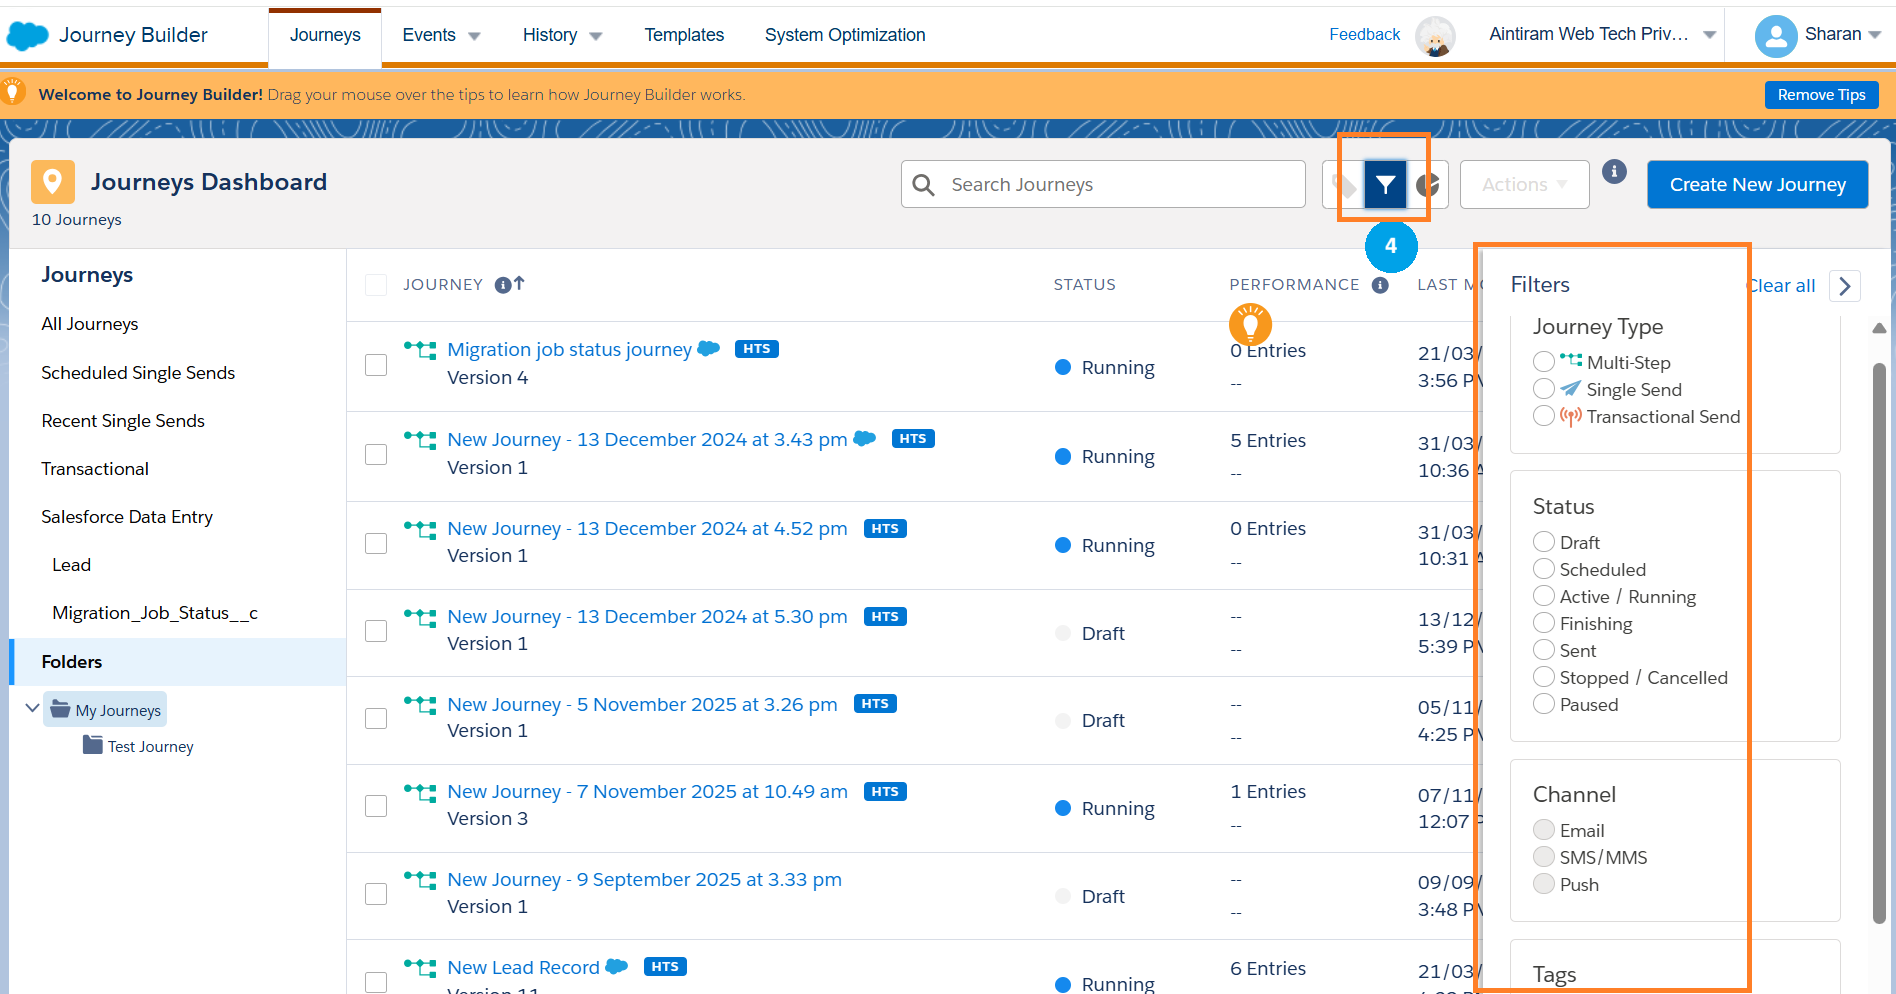Click the Journey column sort arrow

click(519, 284)
